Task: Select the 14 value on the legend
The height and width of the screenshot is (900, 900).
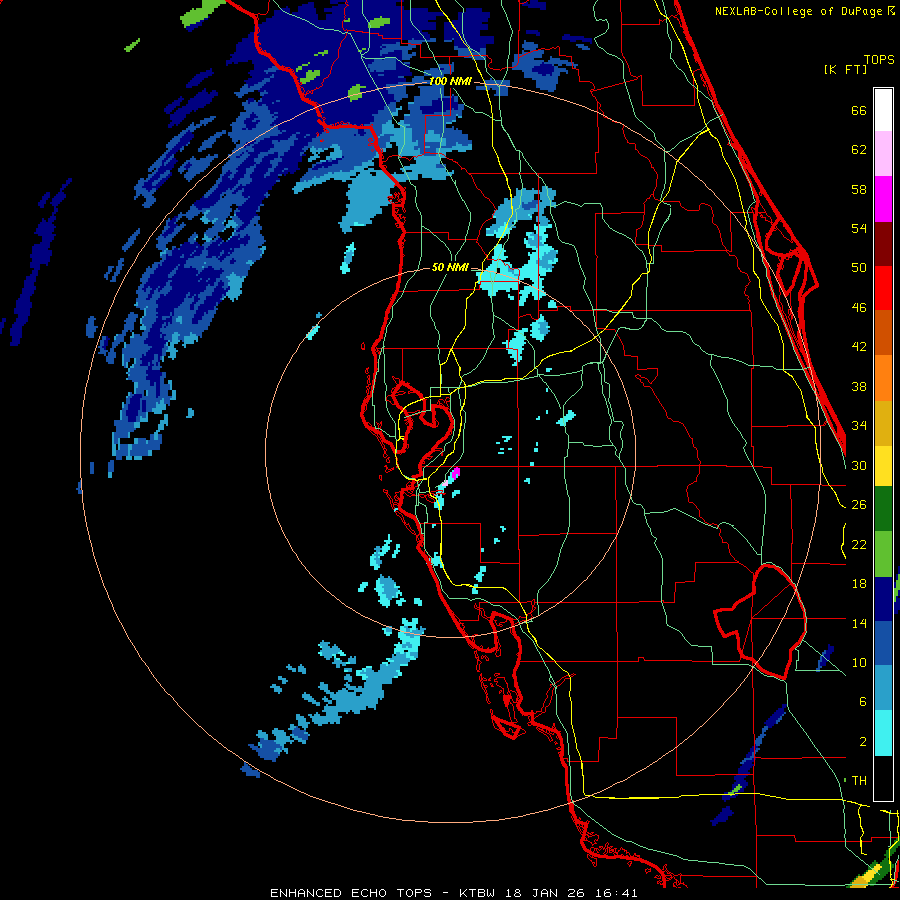Action: (859, 623)
